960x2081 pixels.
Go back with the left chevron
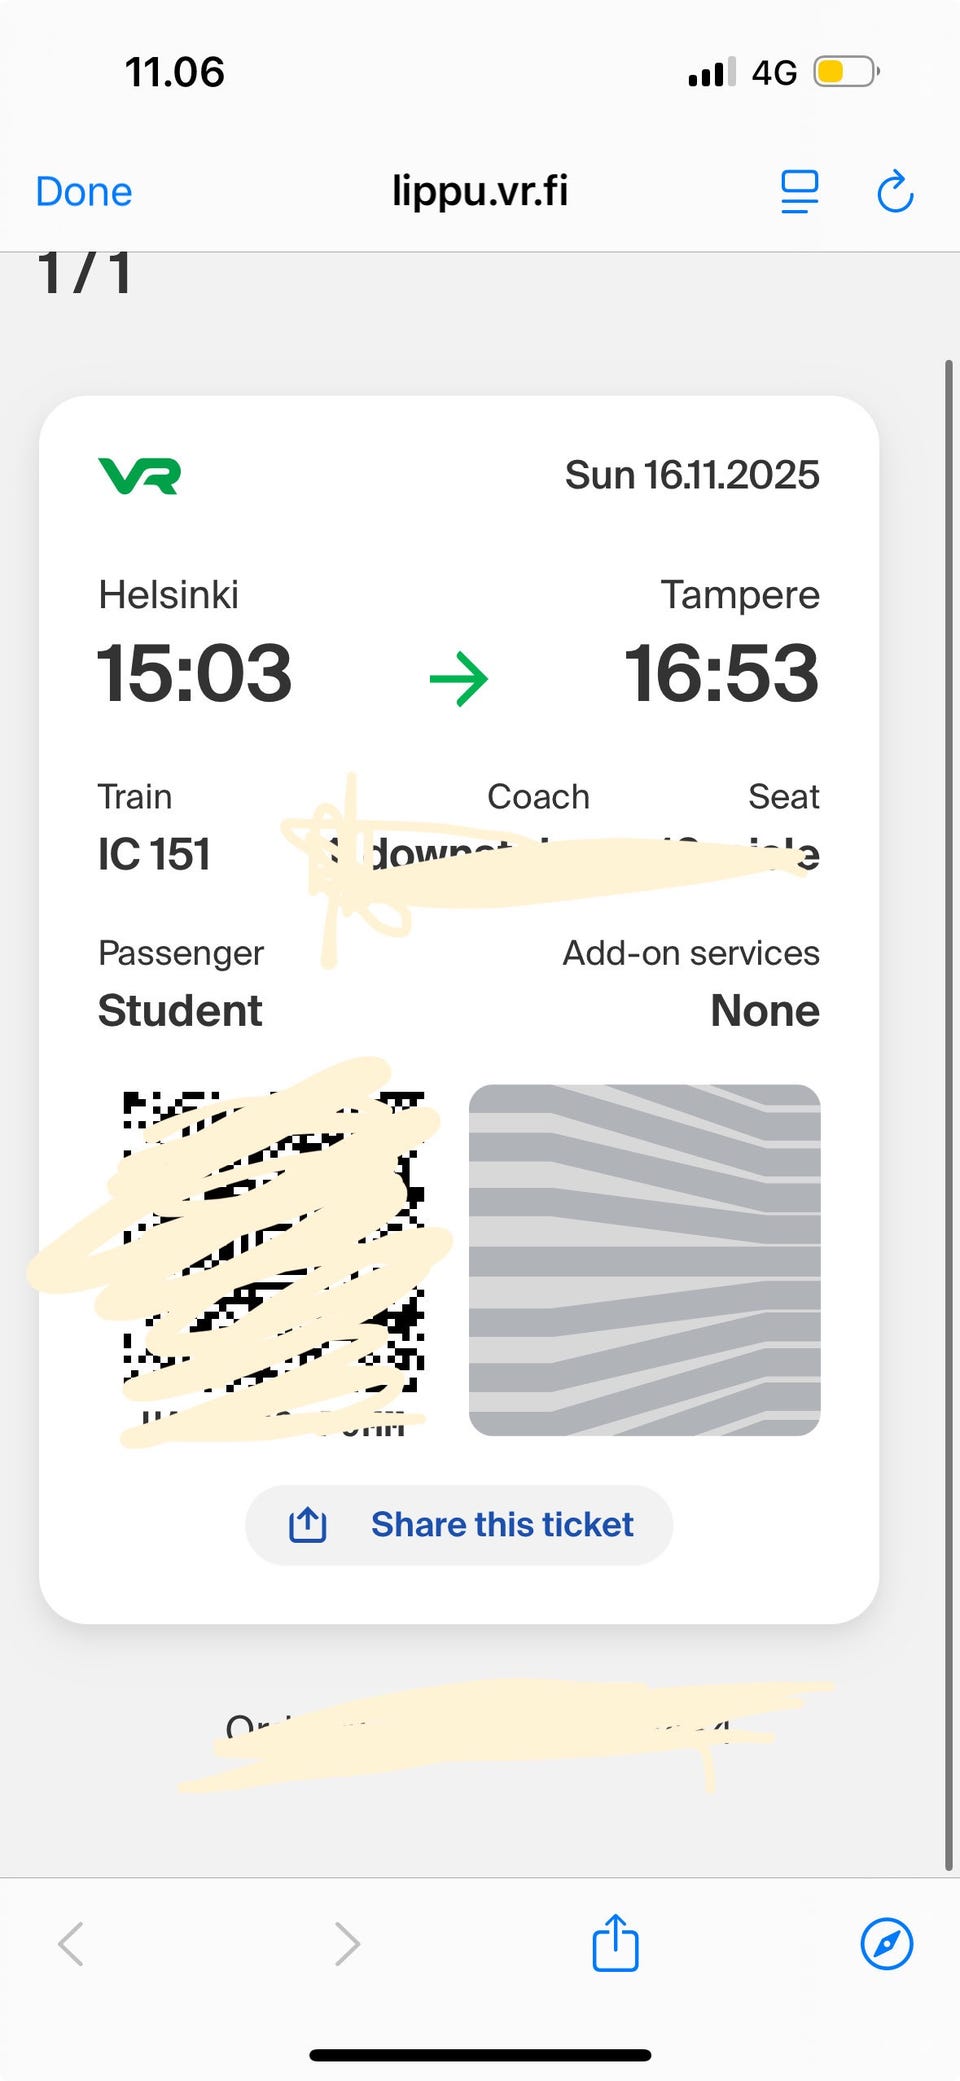pos(71,1944)
